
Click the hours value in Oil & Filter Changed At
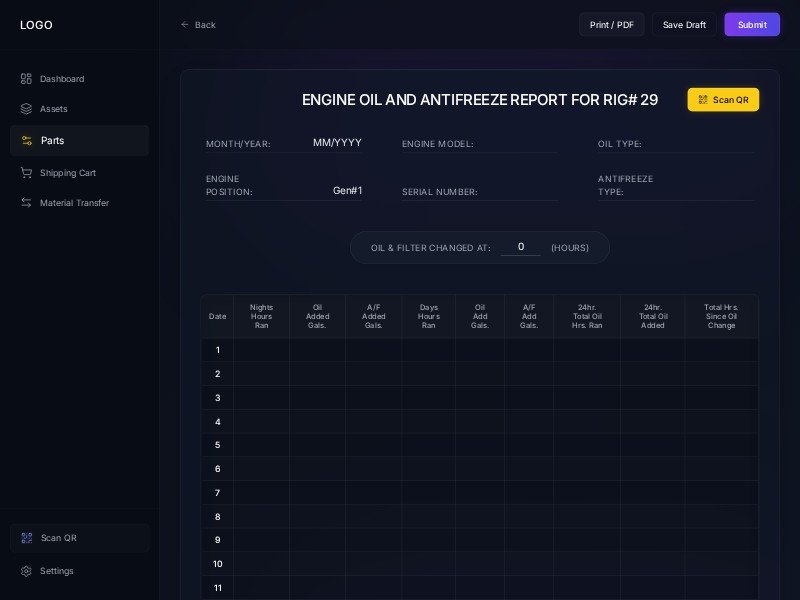(521, 247)
